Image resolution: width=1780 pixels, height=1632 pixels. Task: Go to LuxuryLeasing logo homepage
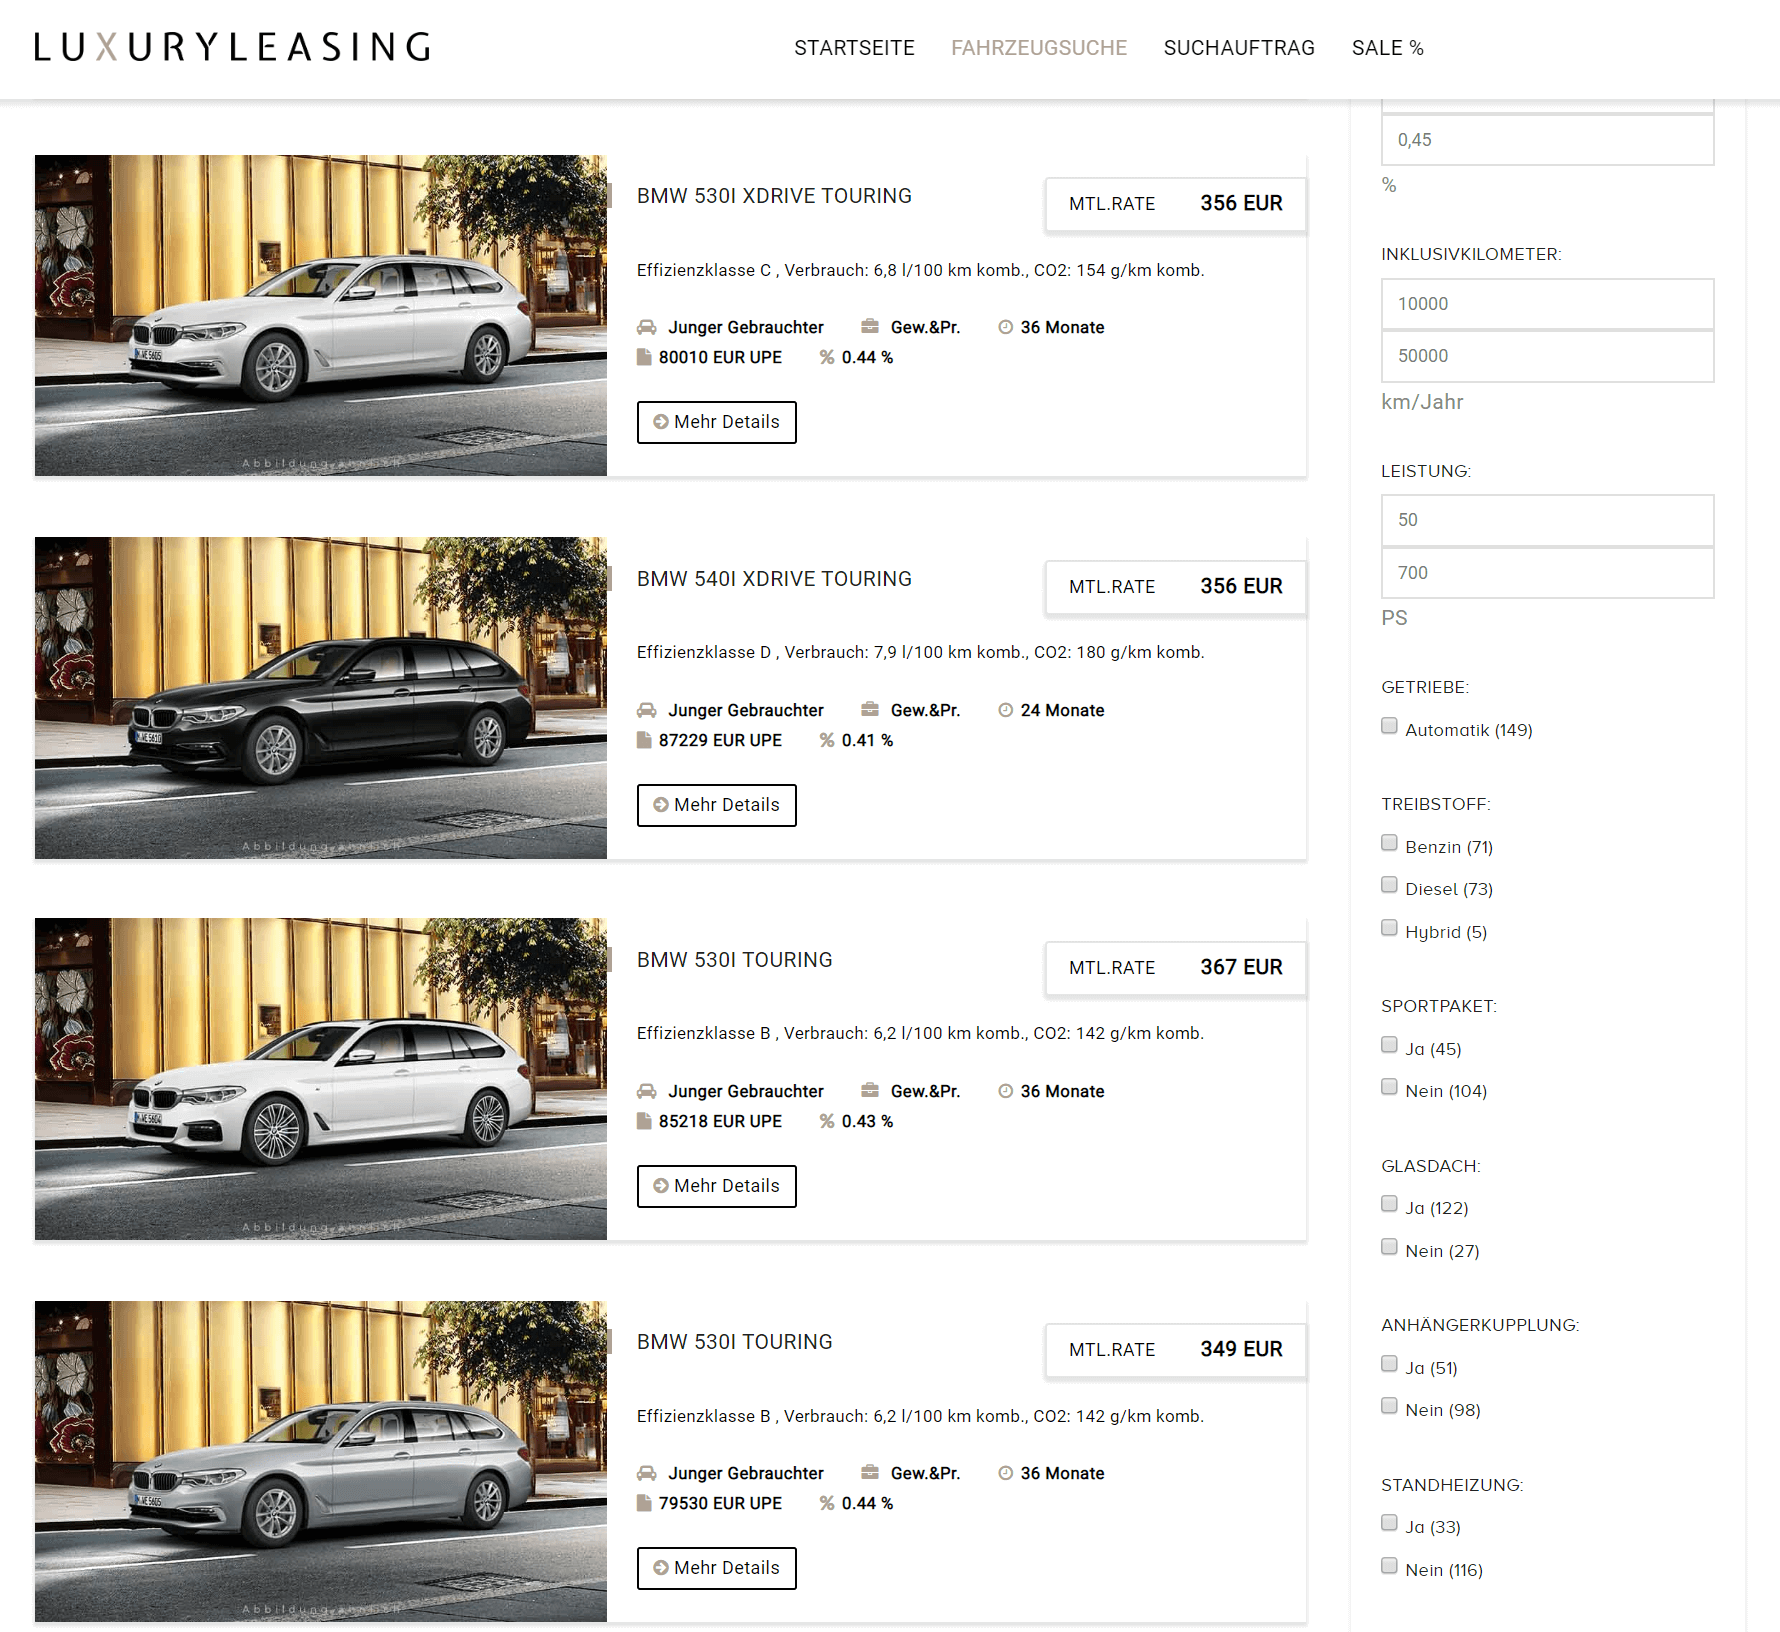(x=232, y=47)
